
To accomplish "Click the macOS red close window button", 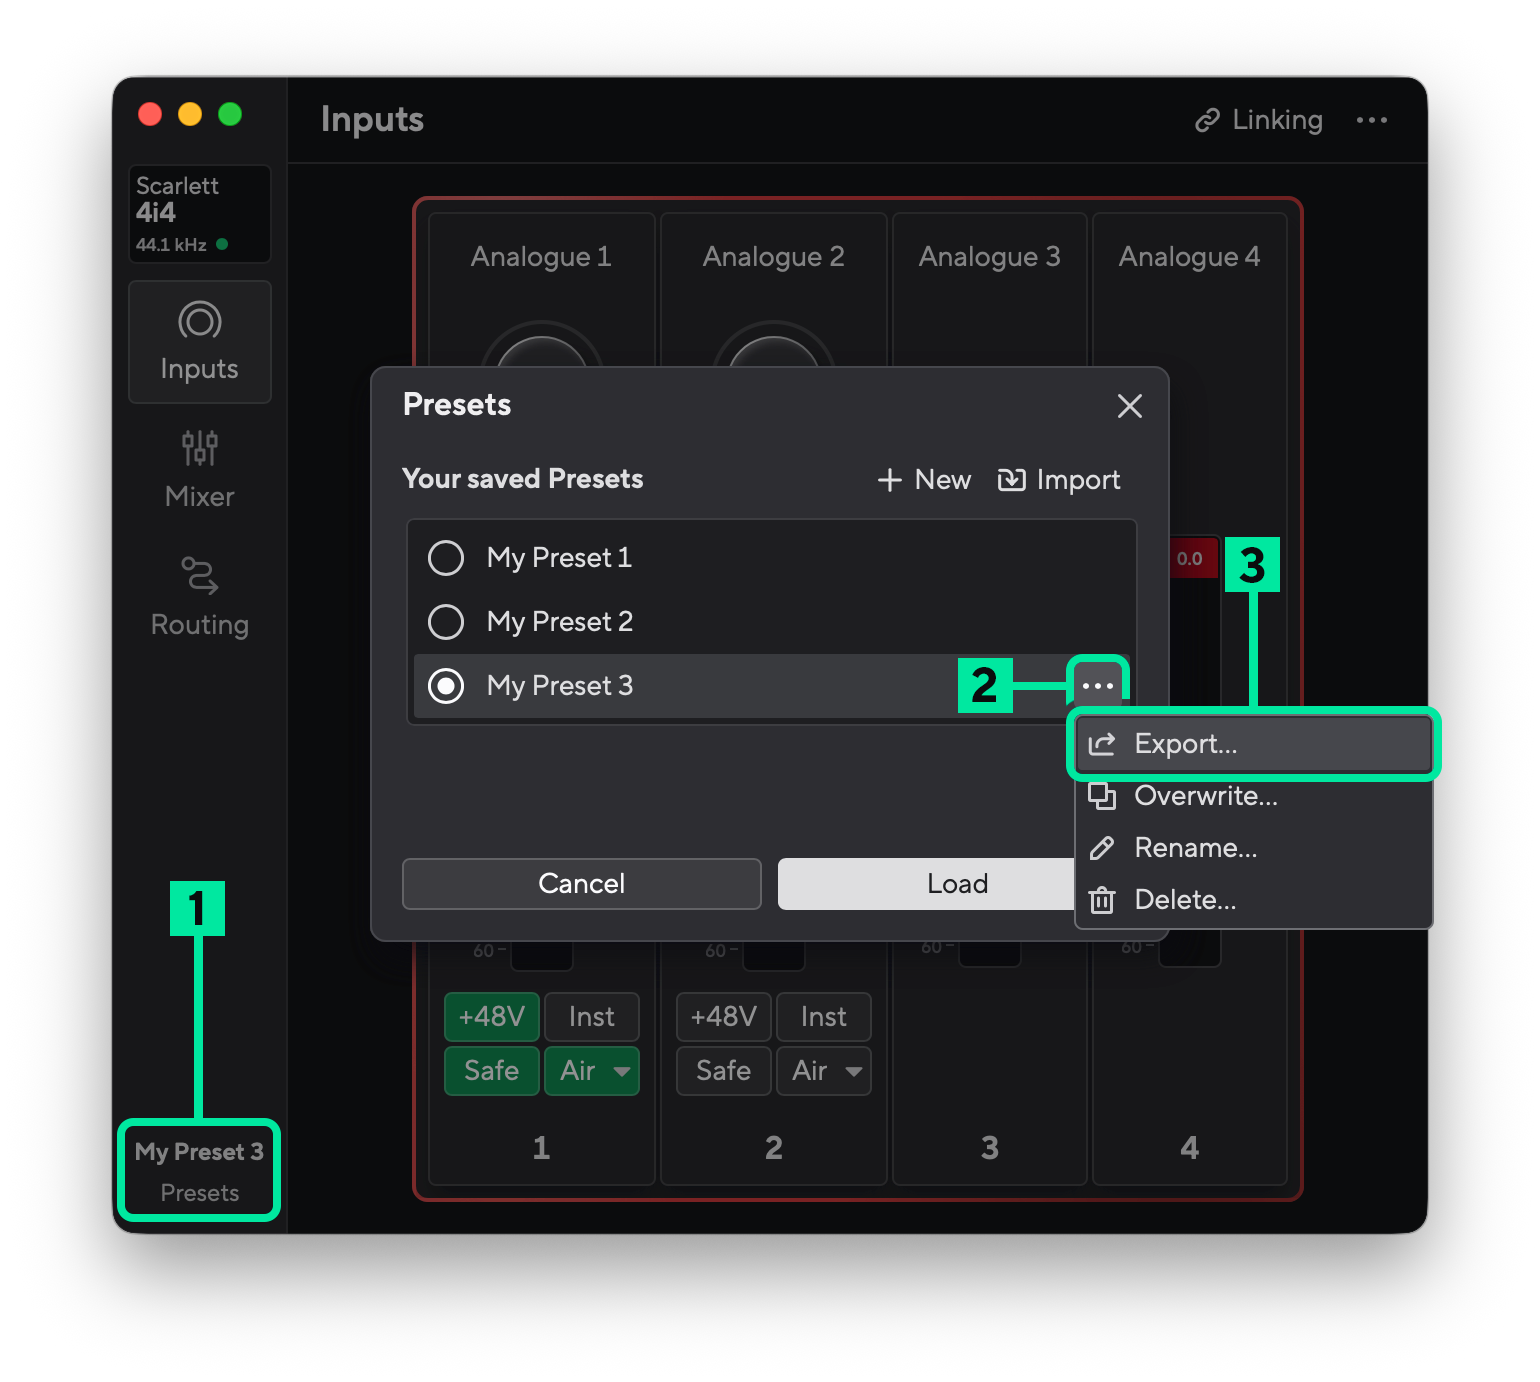I will coord(150,114).
